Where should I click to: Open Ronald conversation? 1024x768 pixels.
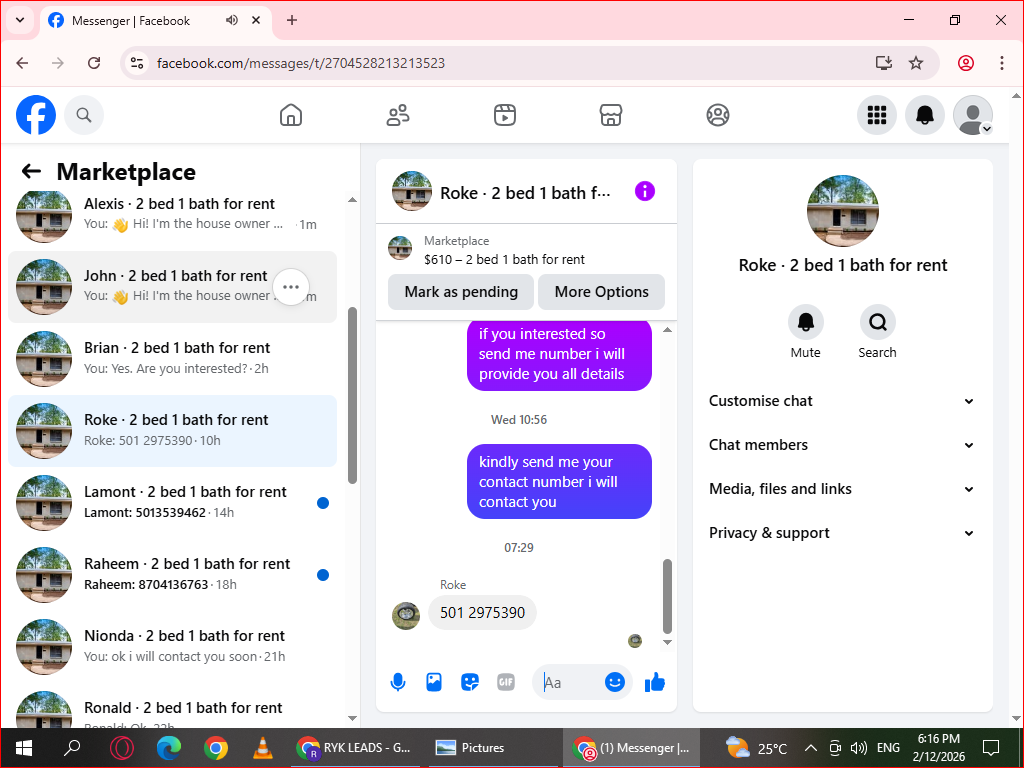172,708
